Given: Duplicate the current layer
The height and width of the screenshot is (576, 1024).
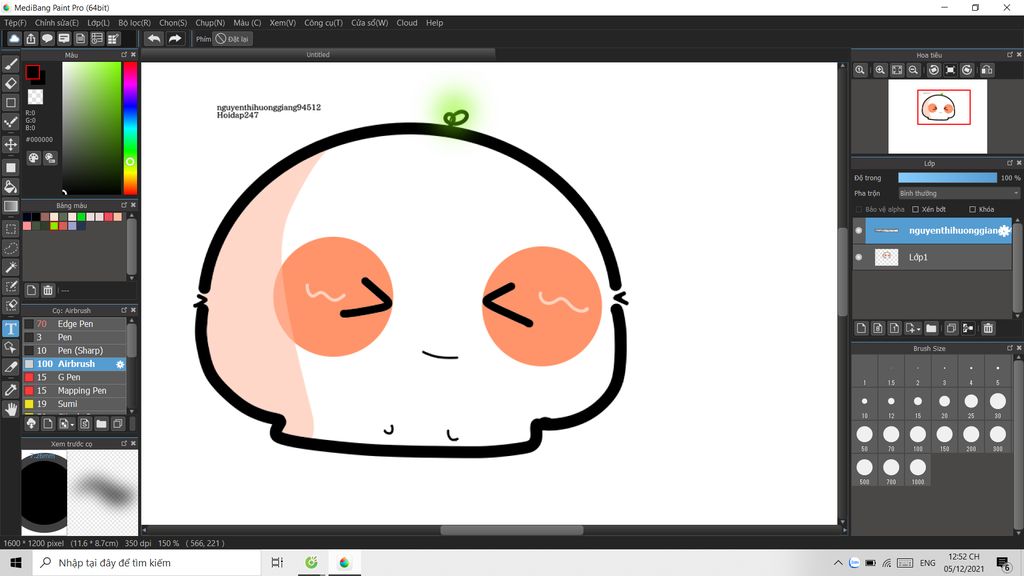Looking at the screenshot, I should pyautogui.click(x=952, y=328).
